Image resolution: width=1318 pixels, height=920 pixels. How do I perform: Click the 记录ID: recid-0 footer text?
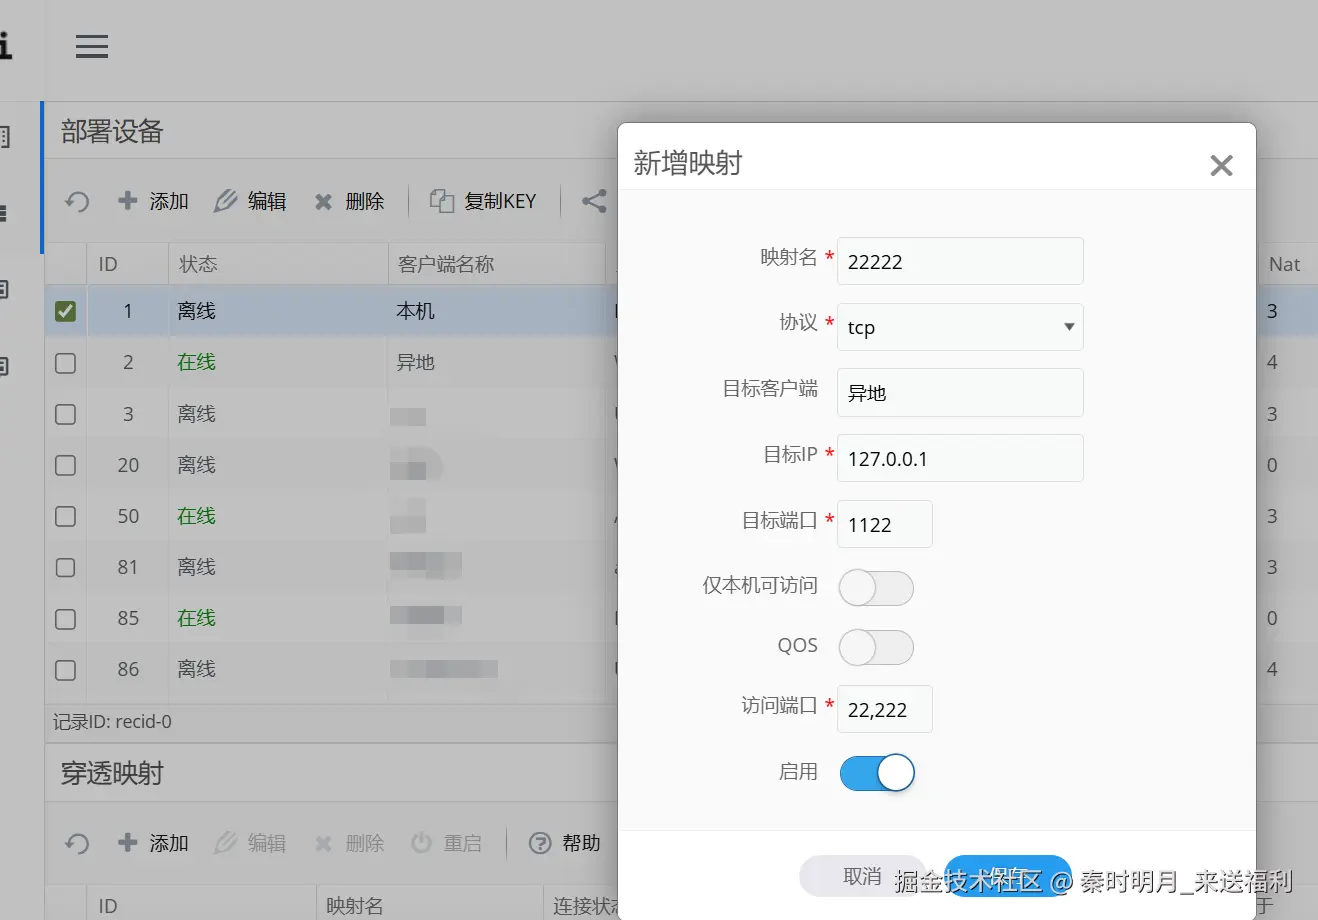[x=112, y=722]
